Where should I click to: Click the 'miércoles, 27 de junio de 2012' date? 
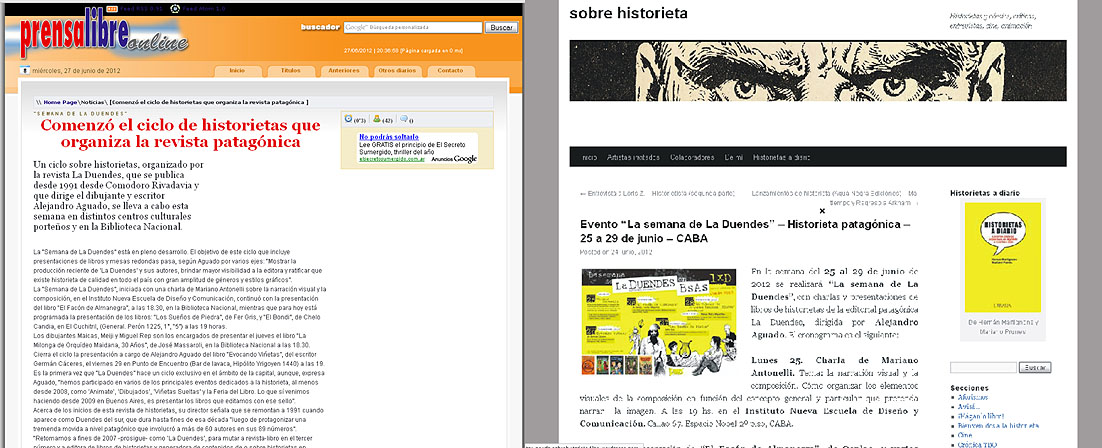tap(77, 71)
